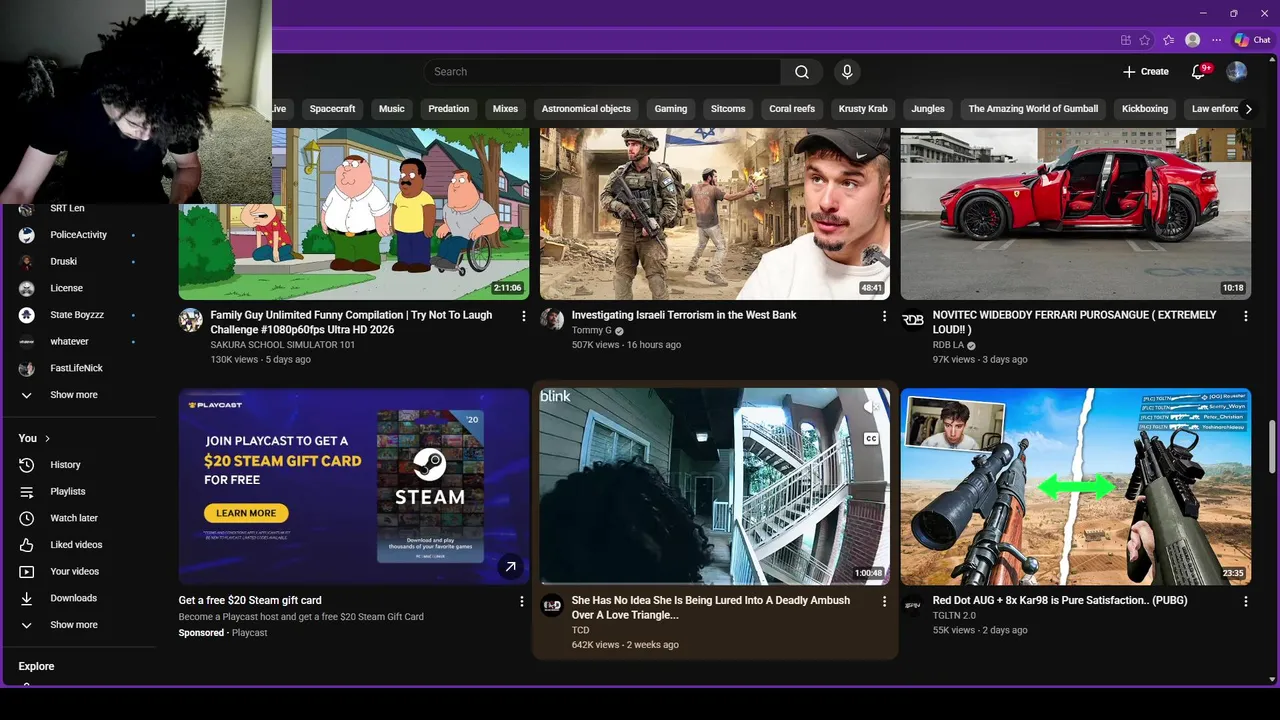Open Explore section heading

pos(36,666)
